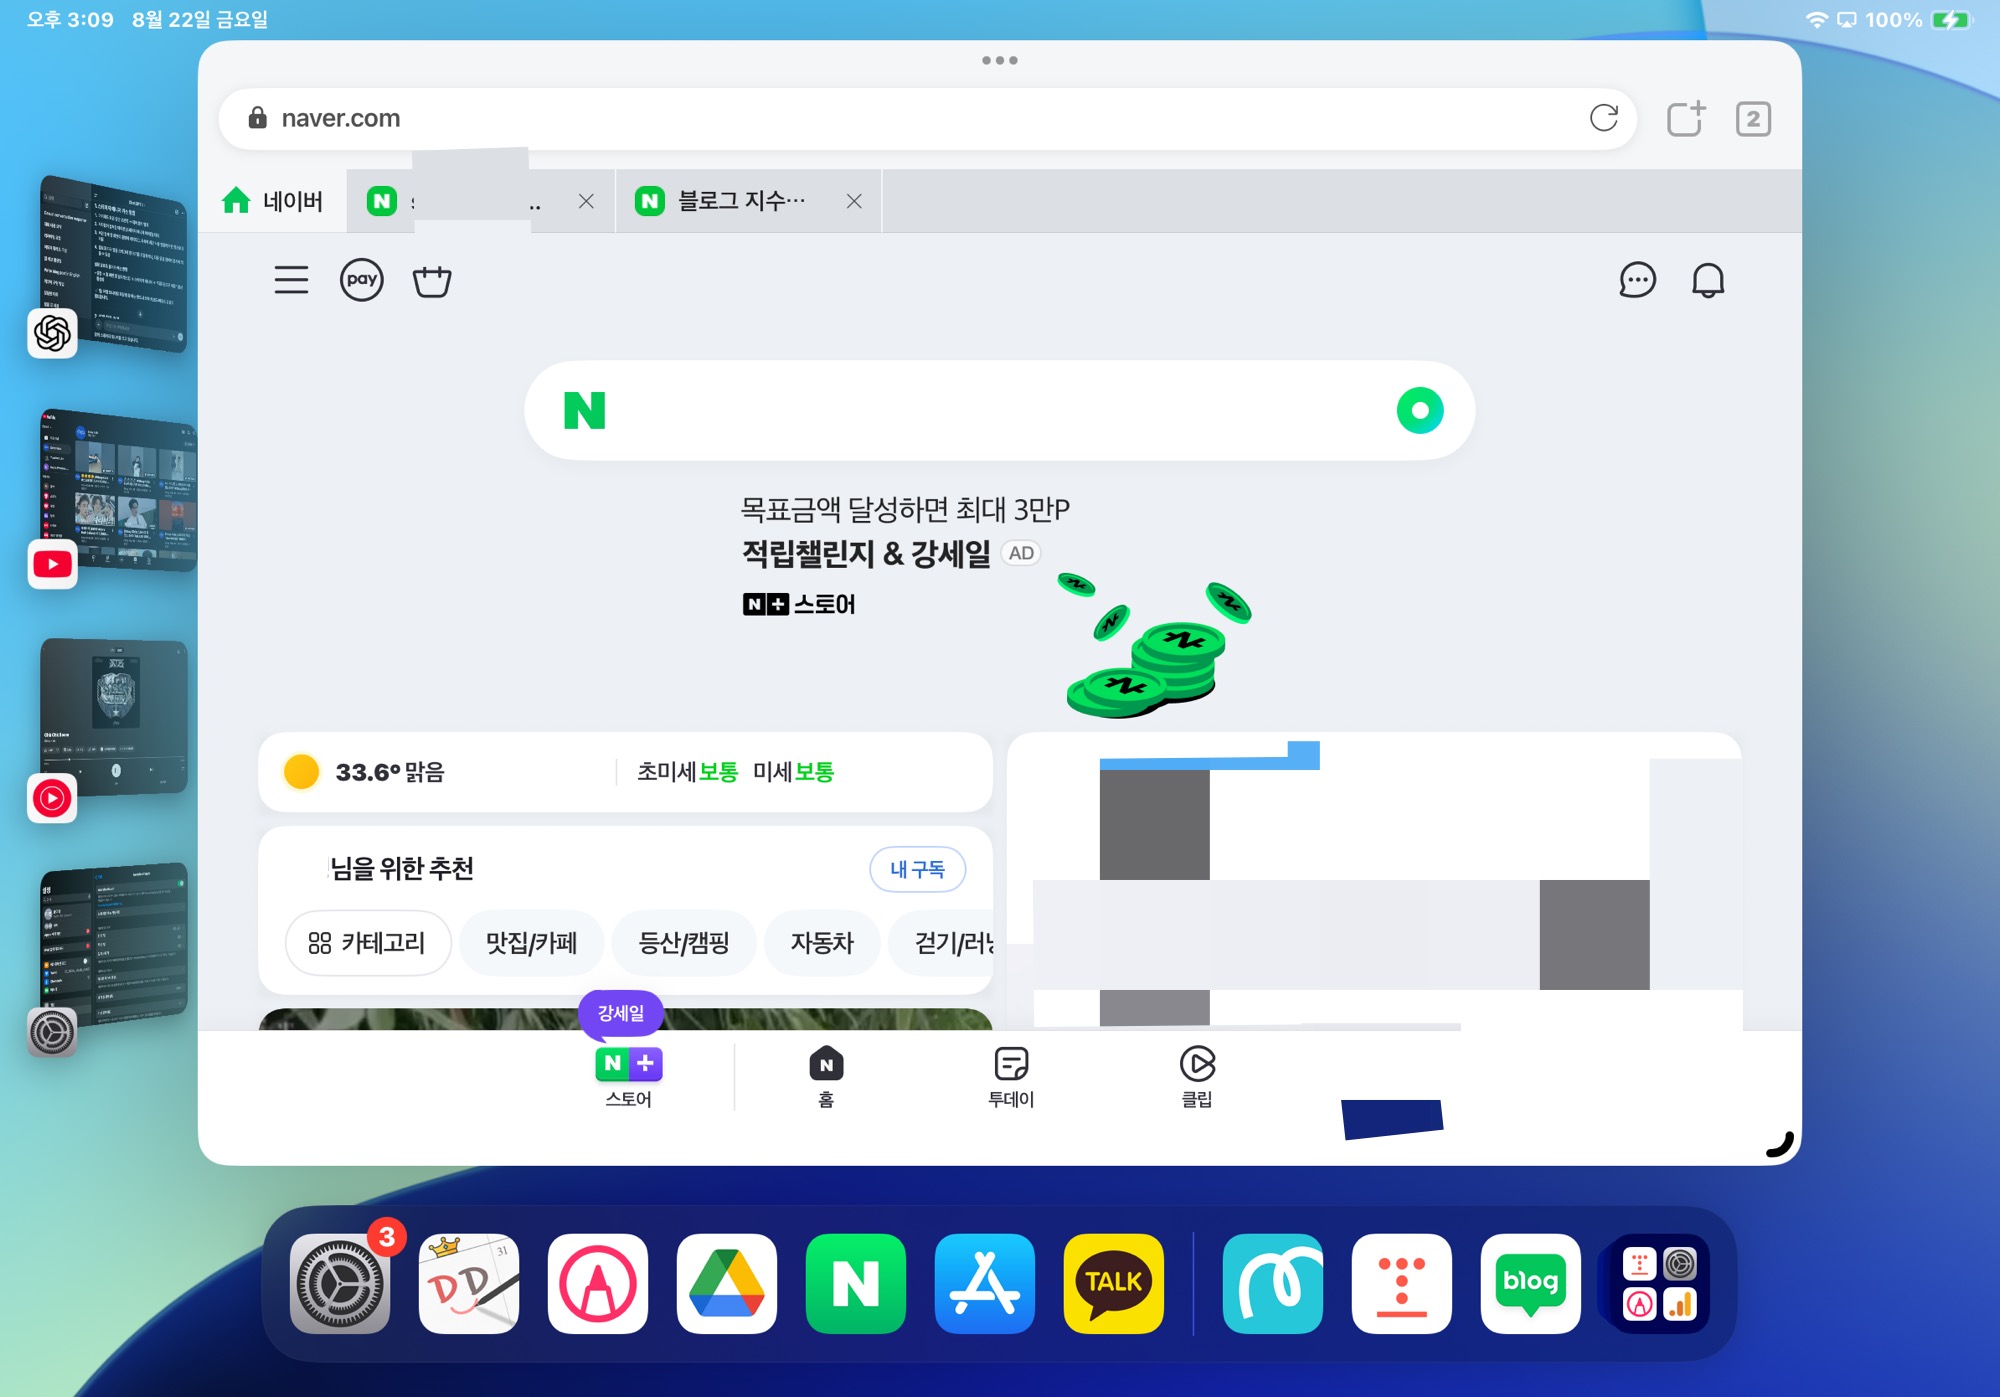
Task: Expand the 카테고리 category list
Action: click(x=367, y=943)
